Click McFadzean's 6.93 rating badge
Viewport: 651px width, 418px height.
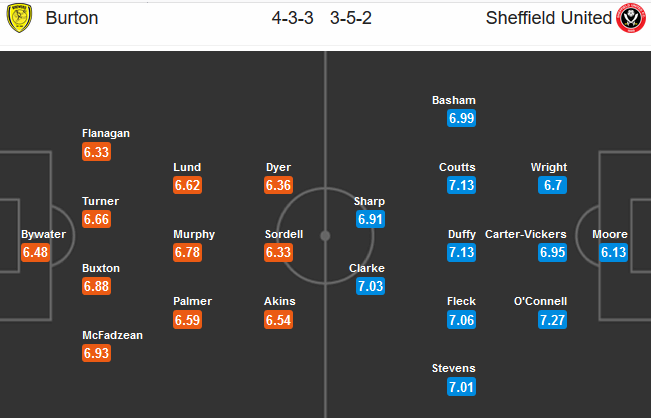click(97, 353)
